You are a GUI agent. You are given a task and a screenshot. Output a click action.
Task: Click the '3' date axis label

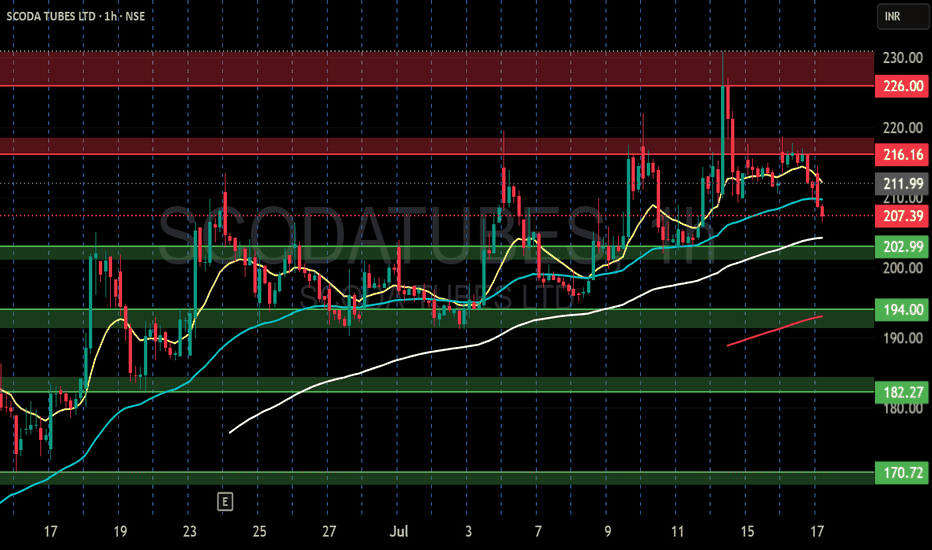point(468,531)
